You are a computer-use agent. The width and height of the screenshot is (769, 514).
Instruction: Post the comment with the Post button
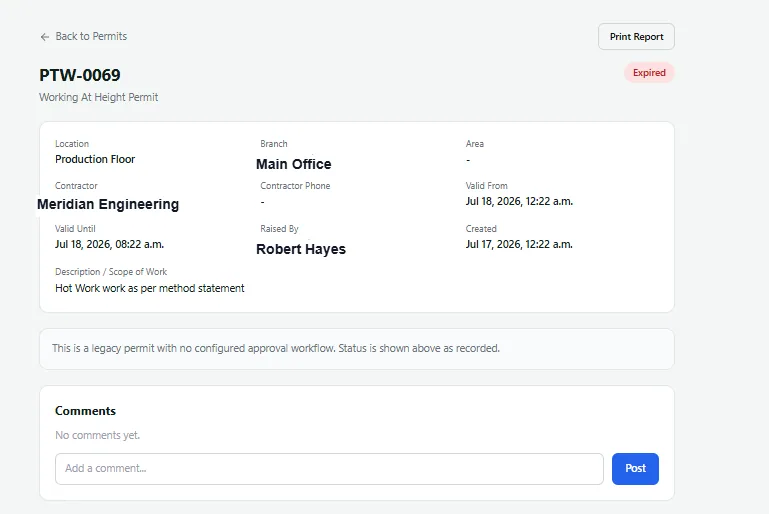[x=635, y=468]
